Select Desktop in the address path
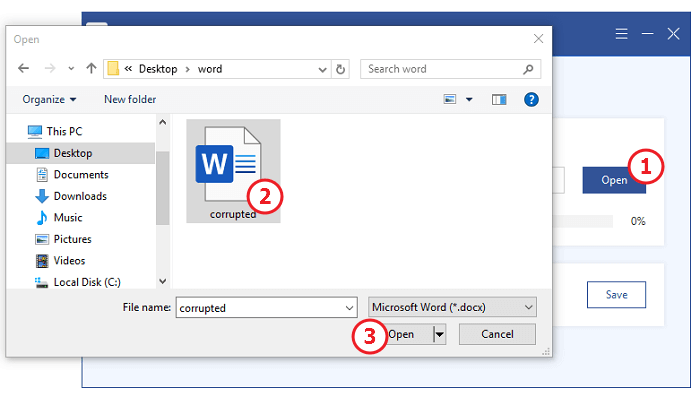 tap(158, 69)
